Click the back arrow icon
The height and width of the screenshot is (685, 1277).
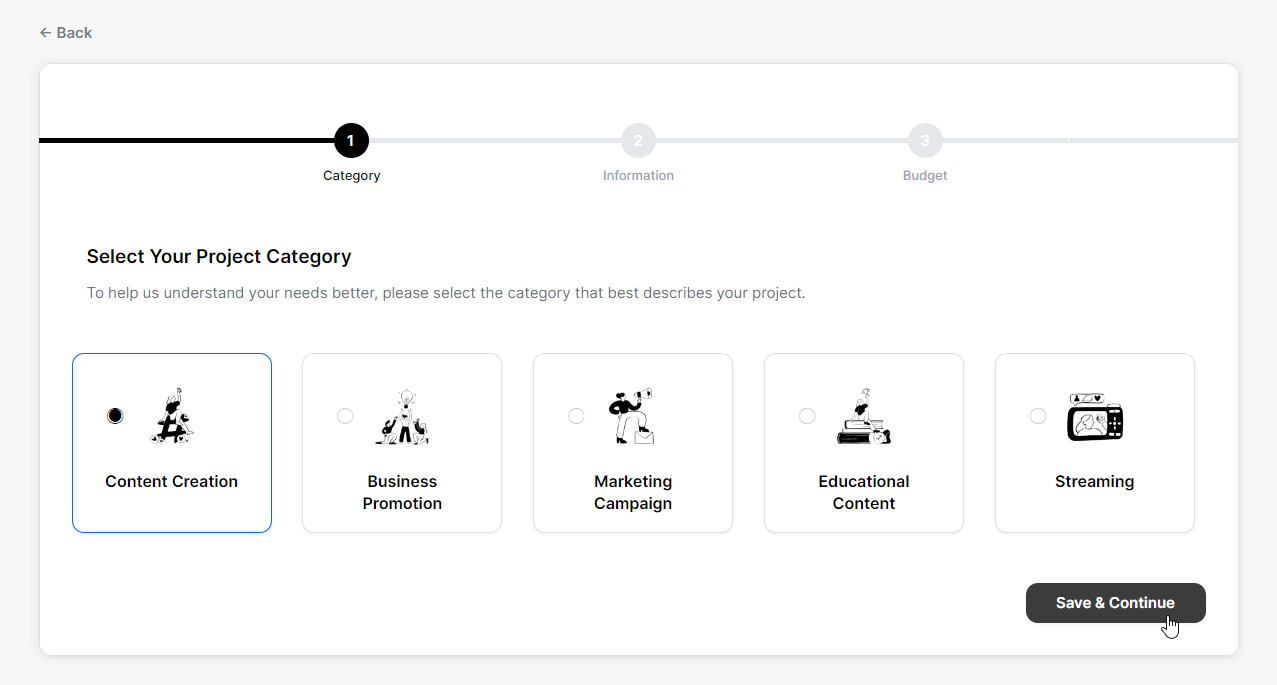[45, 33]
